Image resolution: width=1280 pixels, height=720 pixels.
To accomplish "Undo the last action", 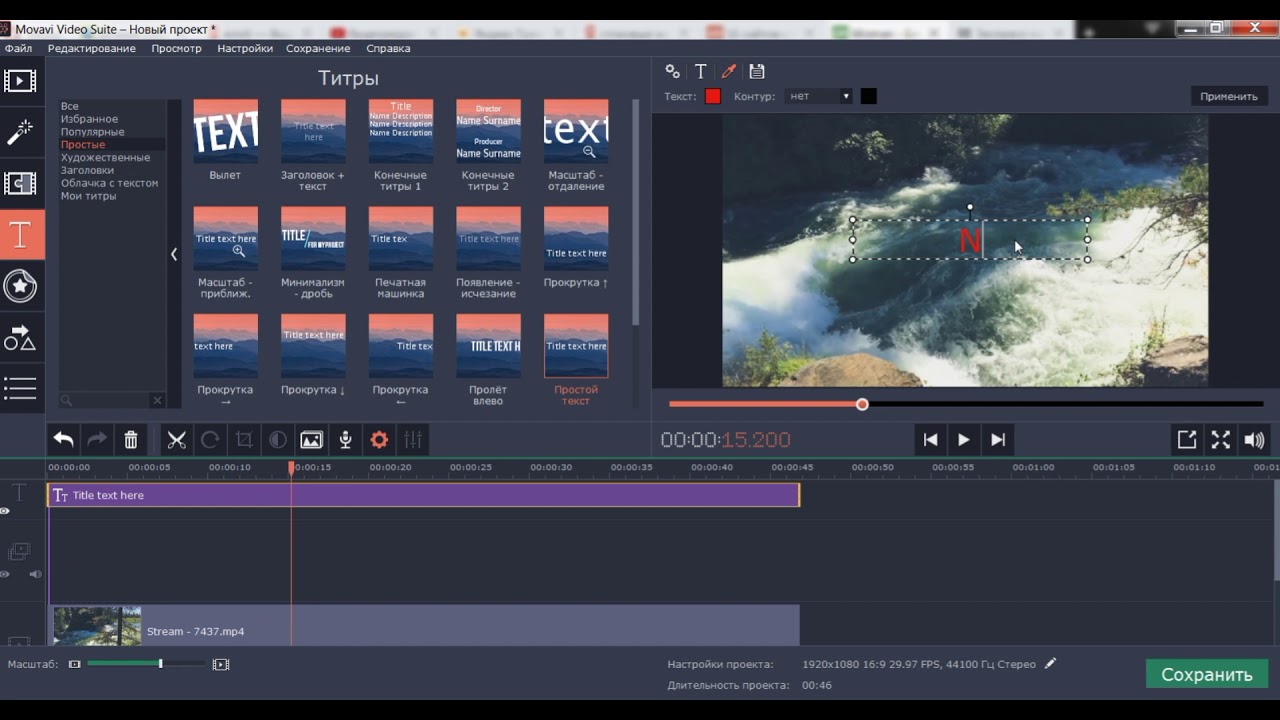I will (x=63, y=440).
